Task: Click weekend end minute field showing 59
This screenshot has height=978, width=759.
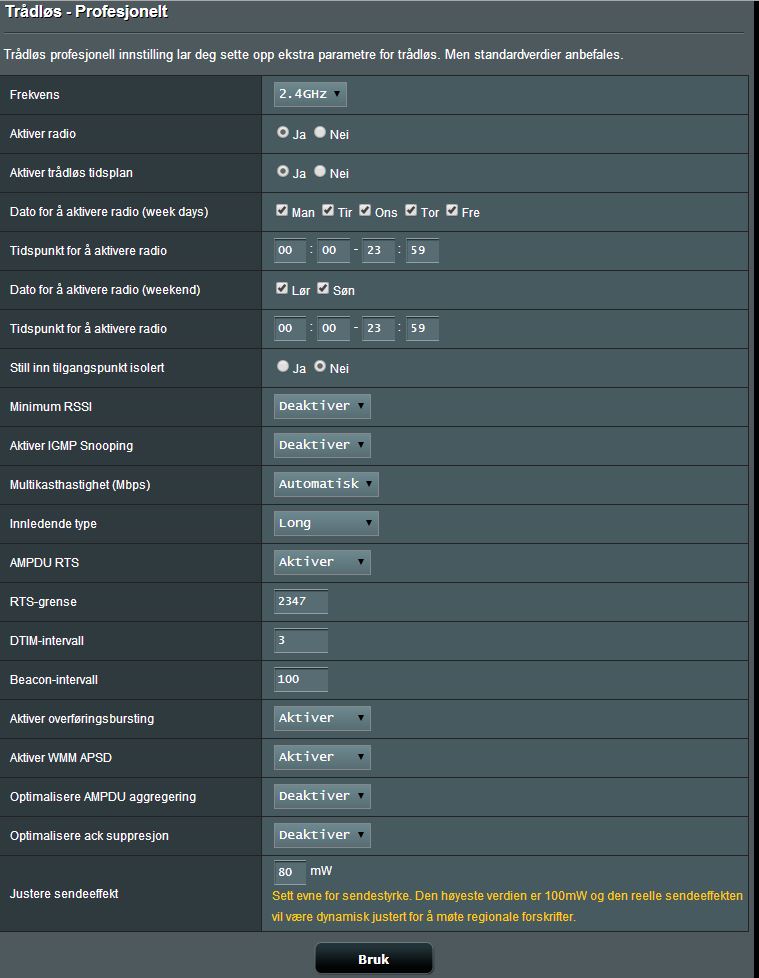Action: [422, 328]
